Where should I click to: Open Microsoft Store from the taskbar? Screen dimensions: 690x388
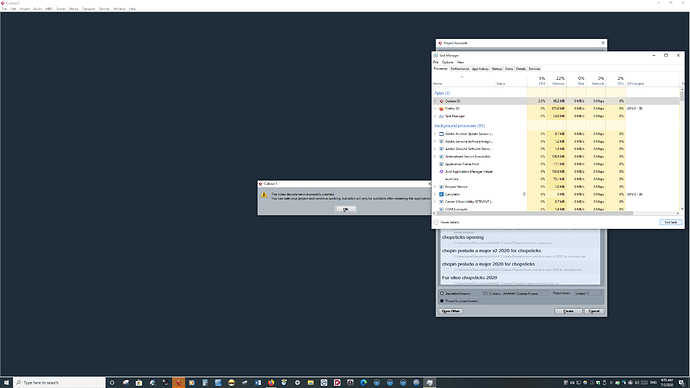point(139,383)
